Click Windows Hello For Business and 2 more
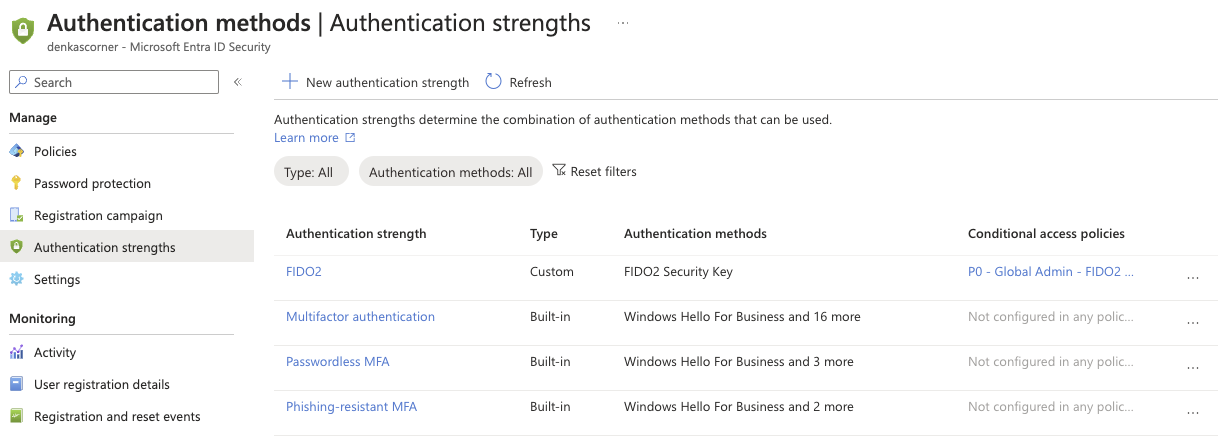 point(739,407)
